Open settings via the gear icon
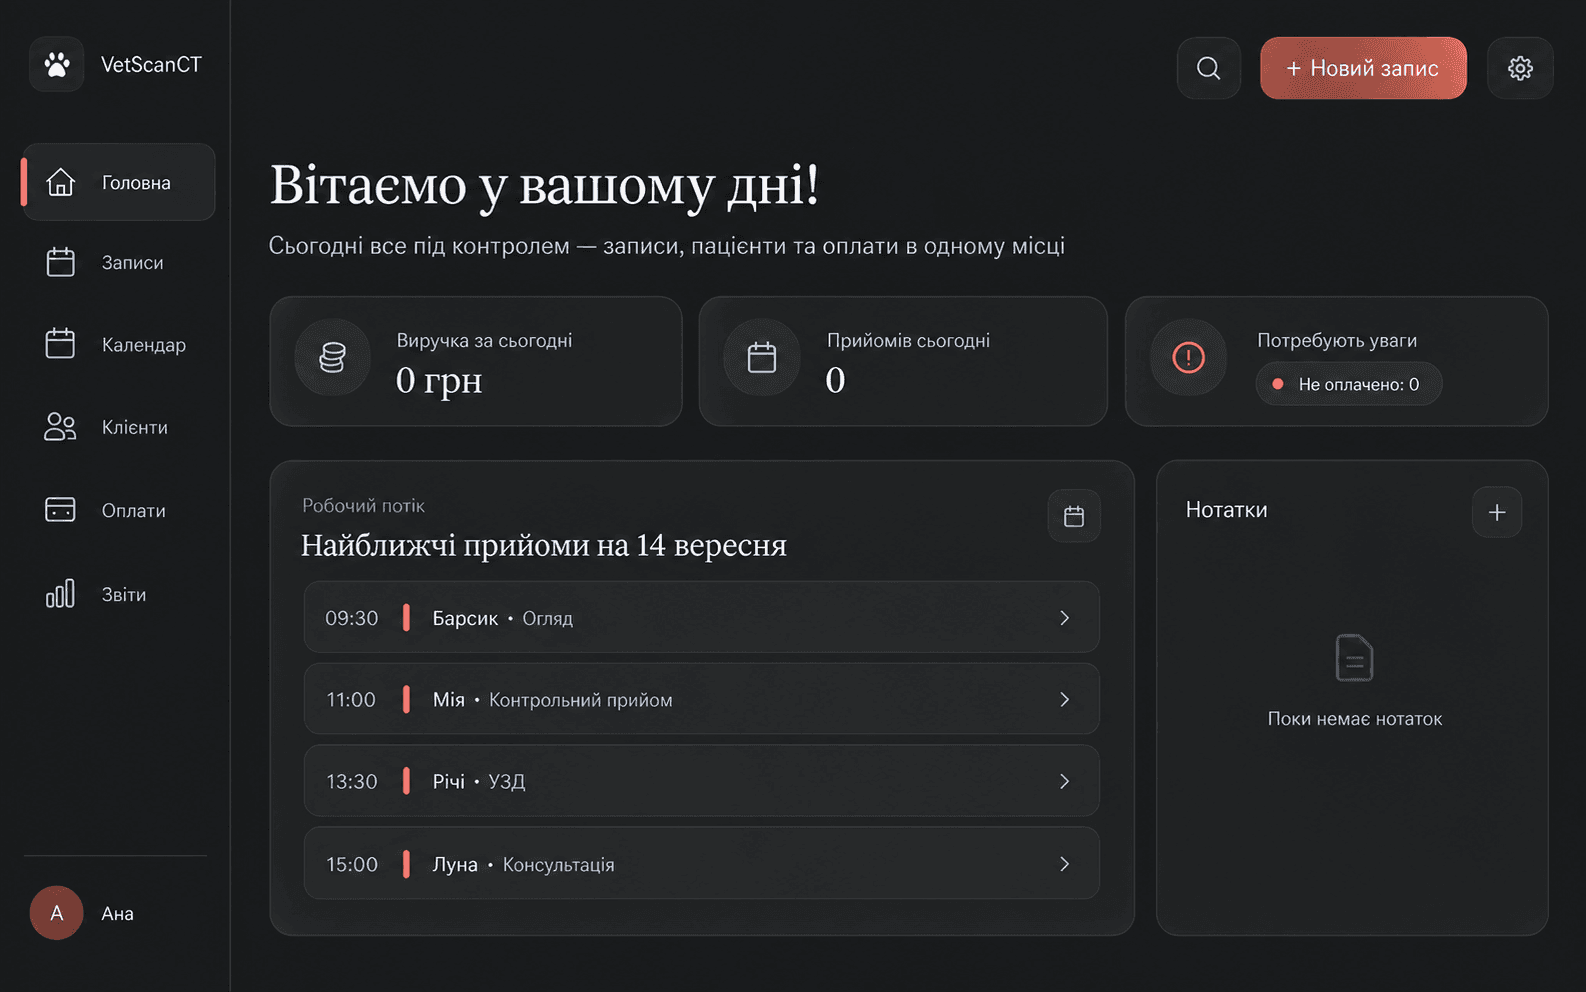The width and height of the screenshot is (1586, 992). pyautogui.click(x=1520, y=68)
